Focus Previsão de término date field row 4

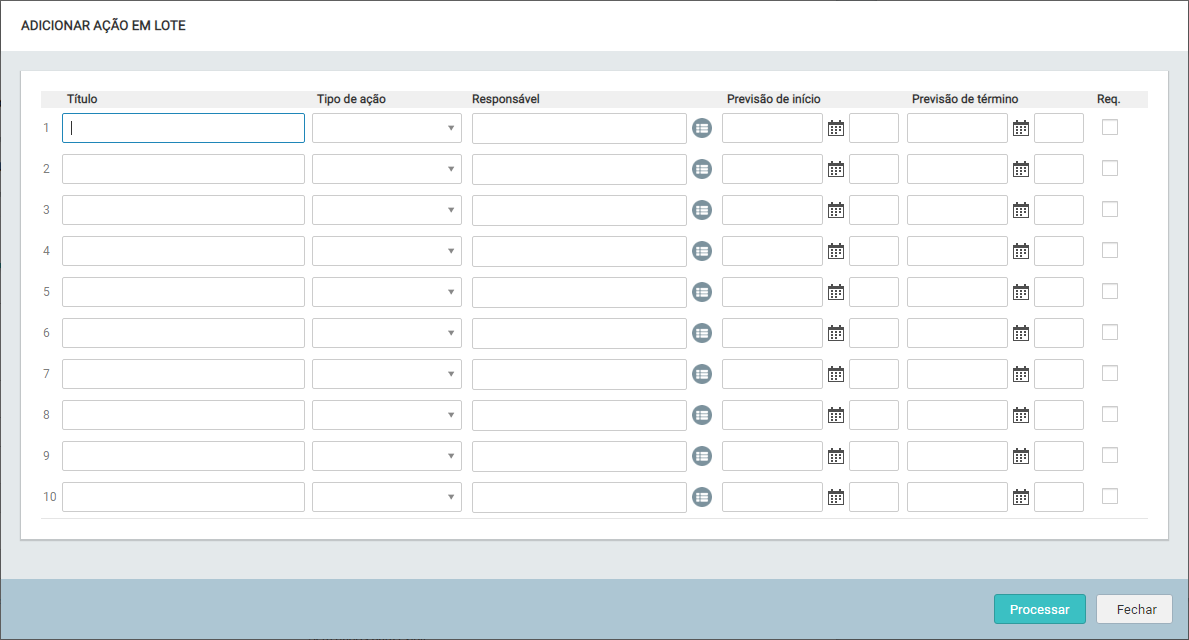point(957,251)
